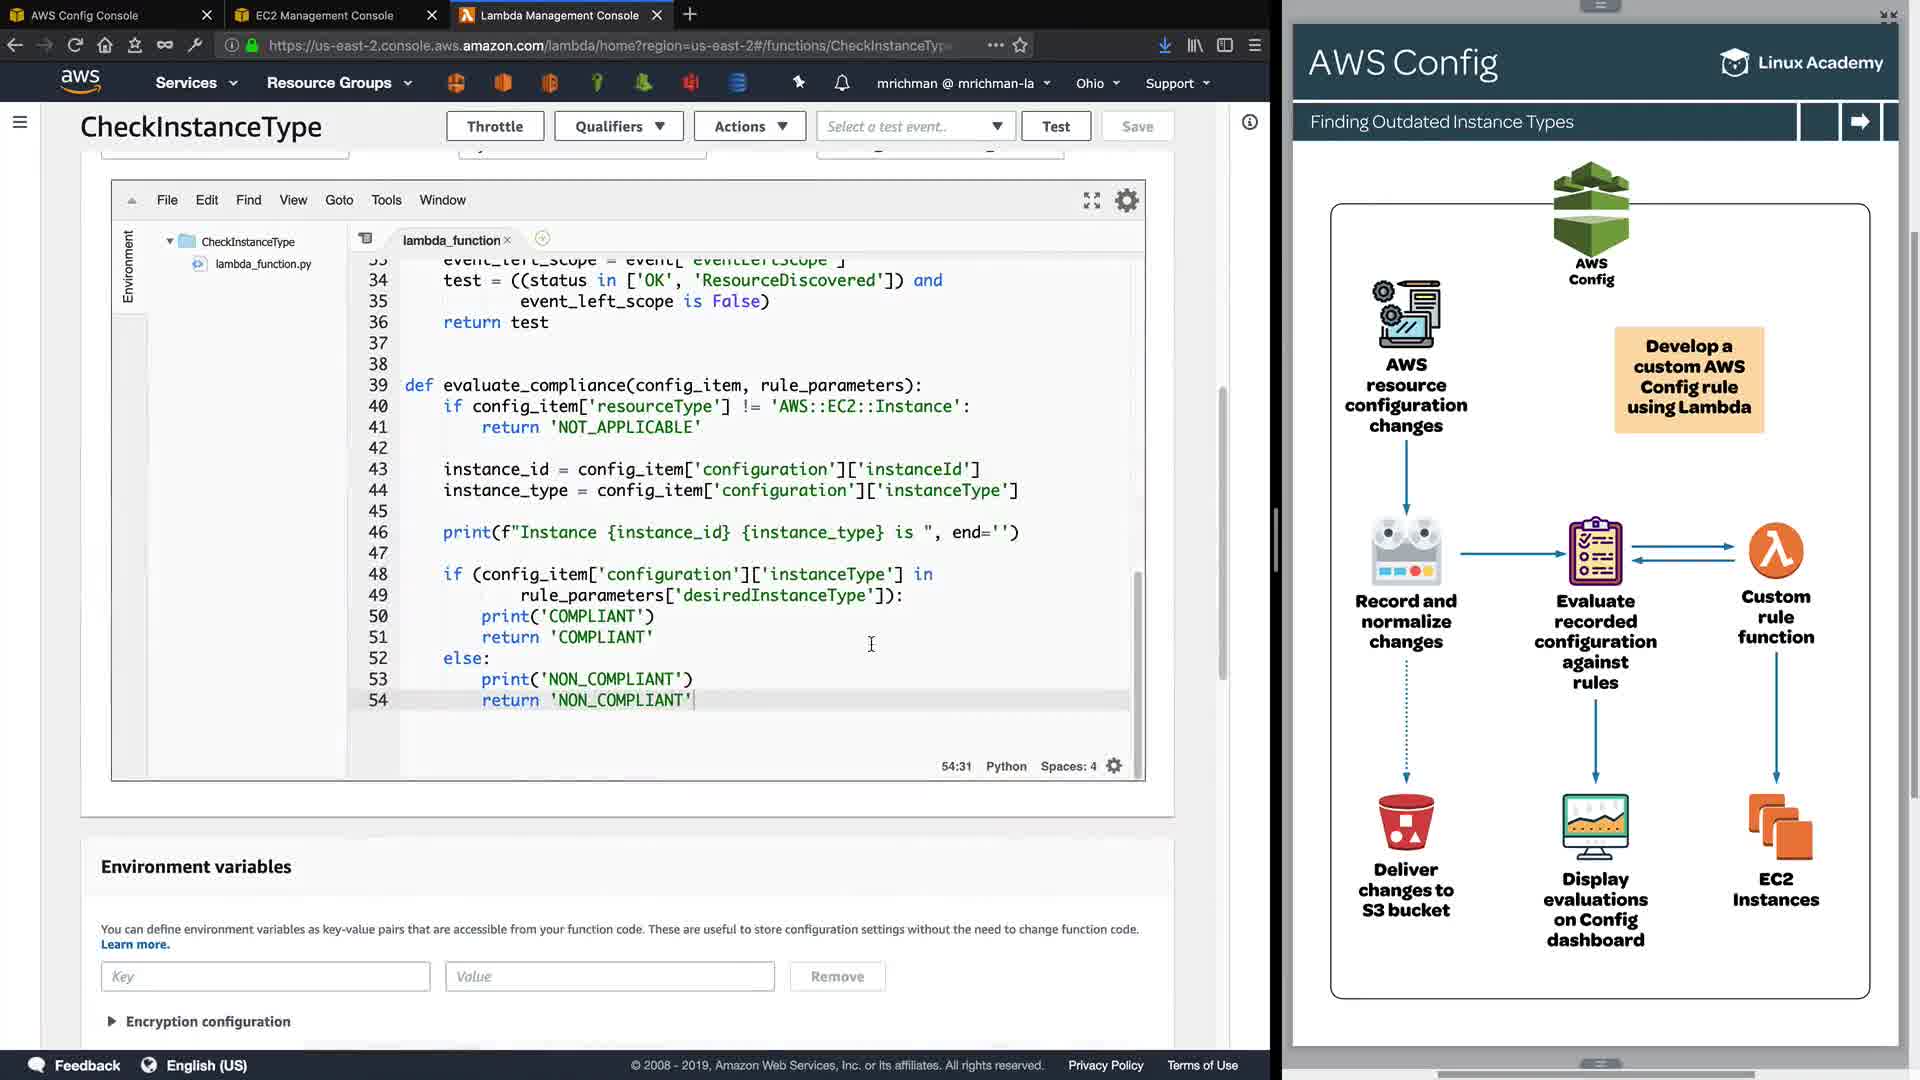Image resolution: width=1920 pixels, height=1080 pixels.
Task: Click the notifications bell icon
Action: [x=842, y=83]
